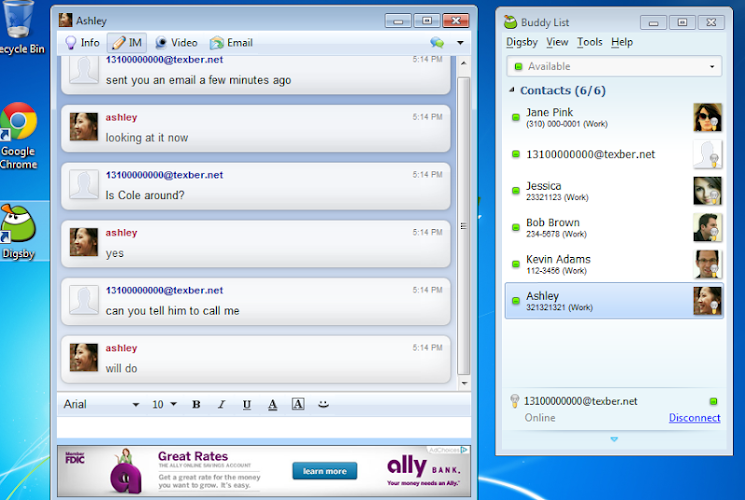
Task: Switch to the IM tab
Action: pos(127,43)
